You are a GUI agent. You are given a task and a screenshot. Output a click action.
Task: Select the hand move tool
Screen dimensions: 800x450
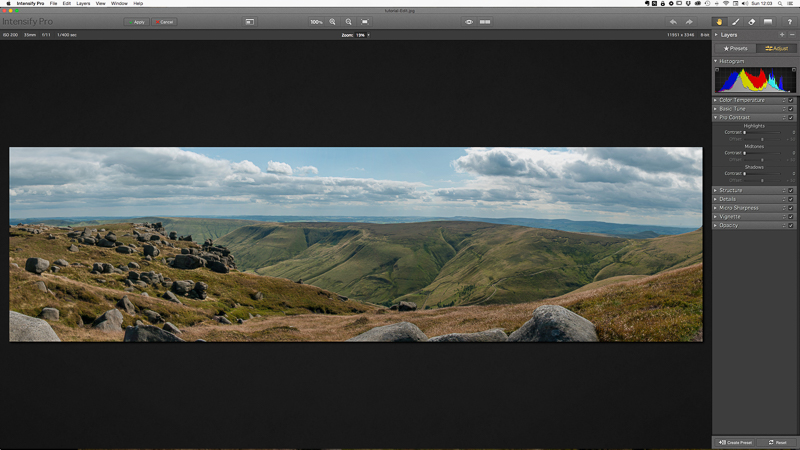pos(718,21)
